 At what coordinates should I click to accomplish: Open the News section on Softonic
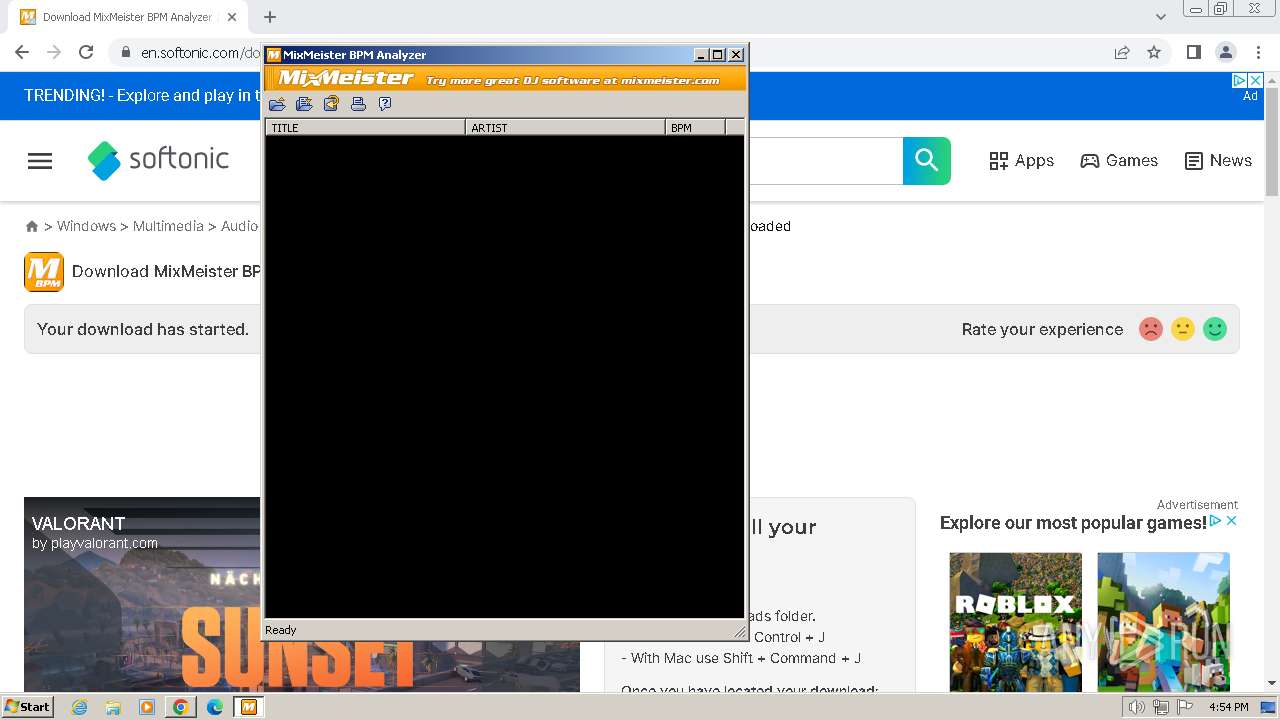click(1218, 161)
